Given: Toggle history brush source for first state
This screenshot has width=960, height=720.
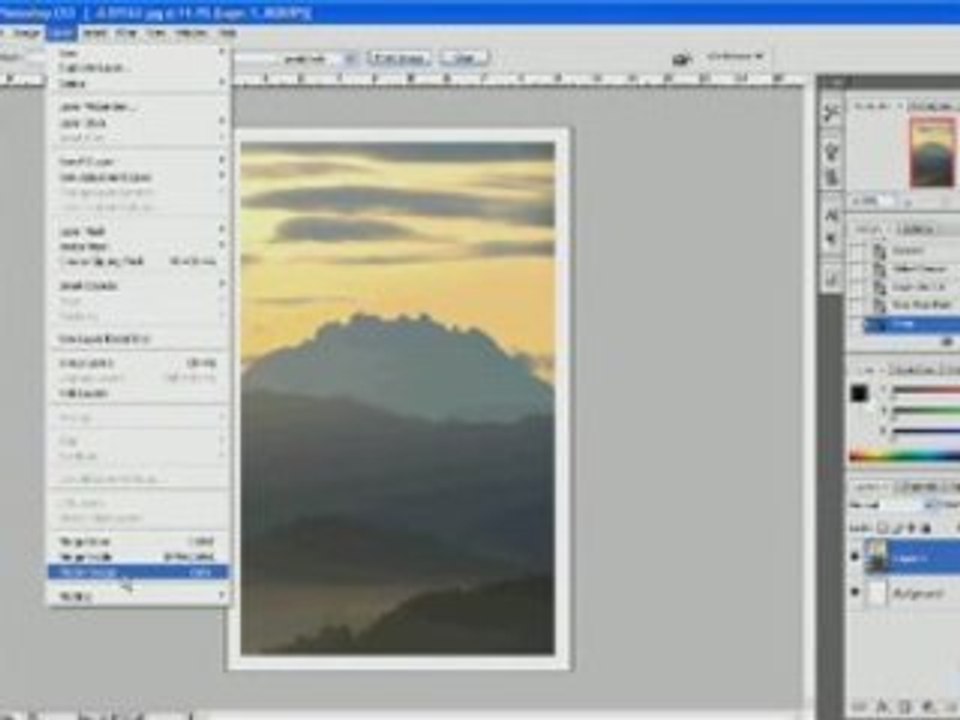Looking at the screenshot, I should click(x=857, y=251).
